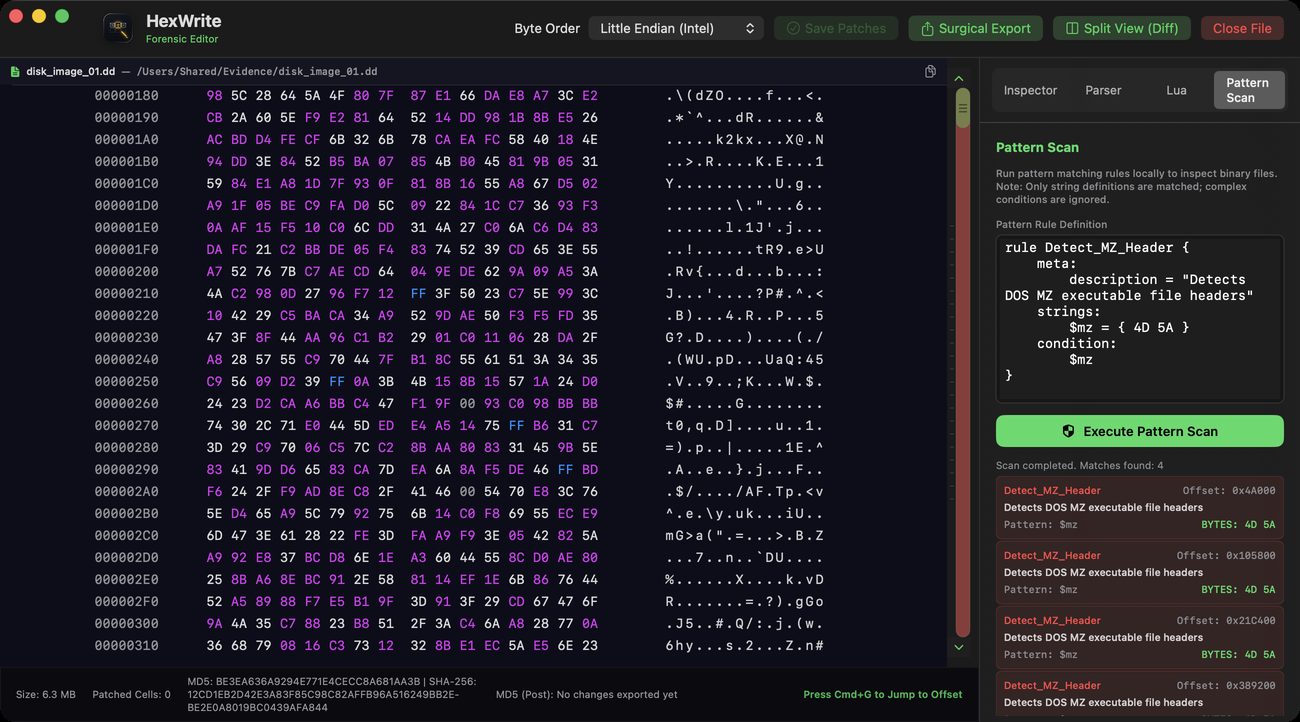This screenshot has width=1300, height=722.
Task: Click the Patched Cells: 0 status entry
Action: pos(131,694)
